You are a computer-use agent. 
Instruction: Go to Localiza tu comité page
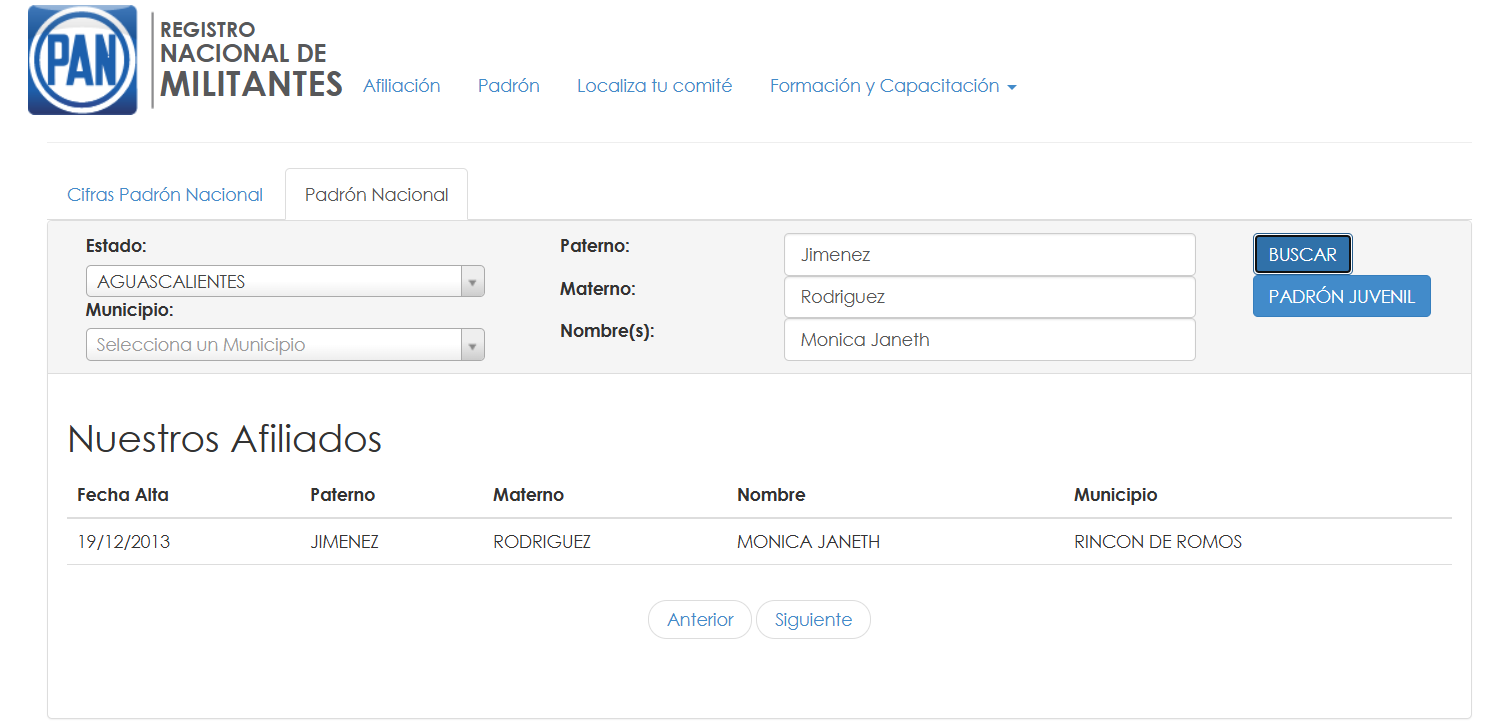pyautogui.click(x=654, y=86)
